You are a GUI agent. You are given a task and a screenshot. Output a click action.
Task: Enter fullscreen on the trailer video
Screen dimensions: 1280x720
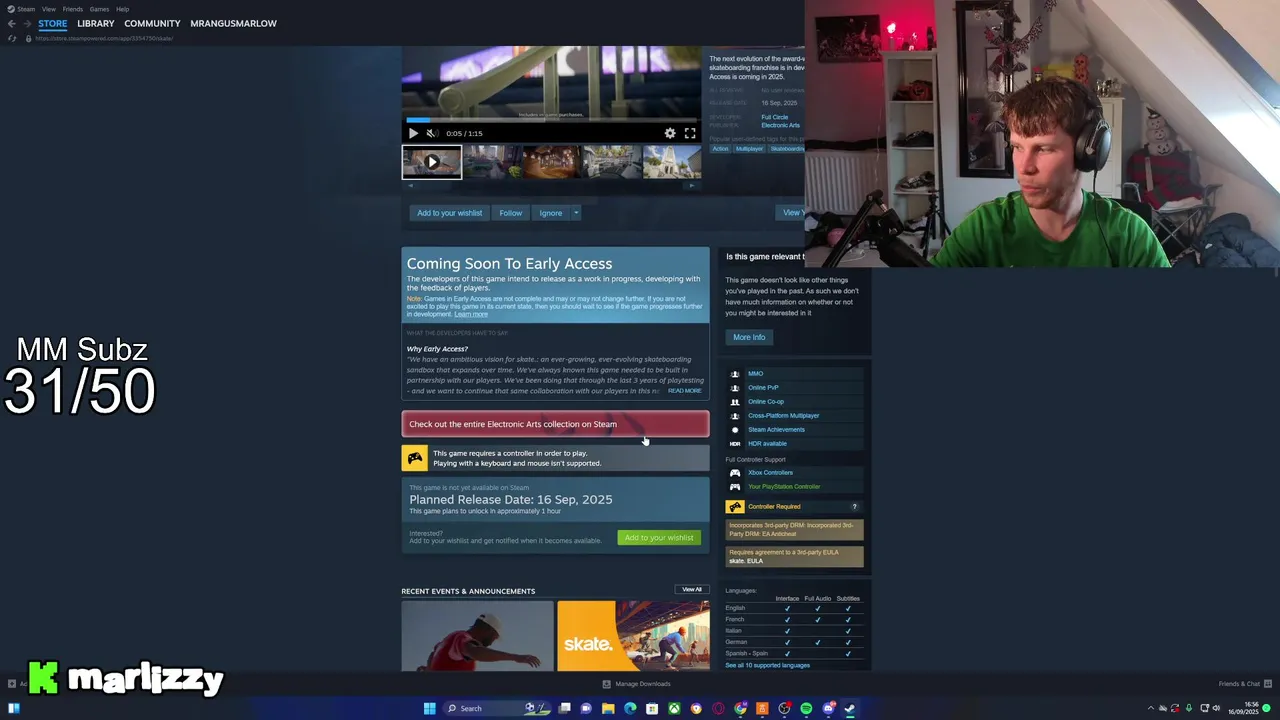(690, 133)
